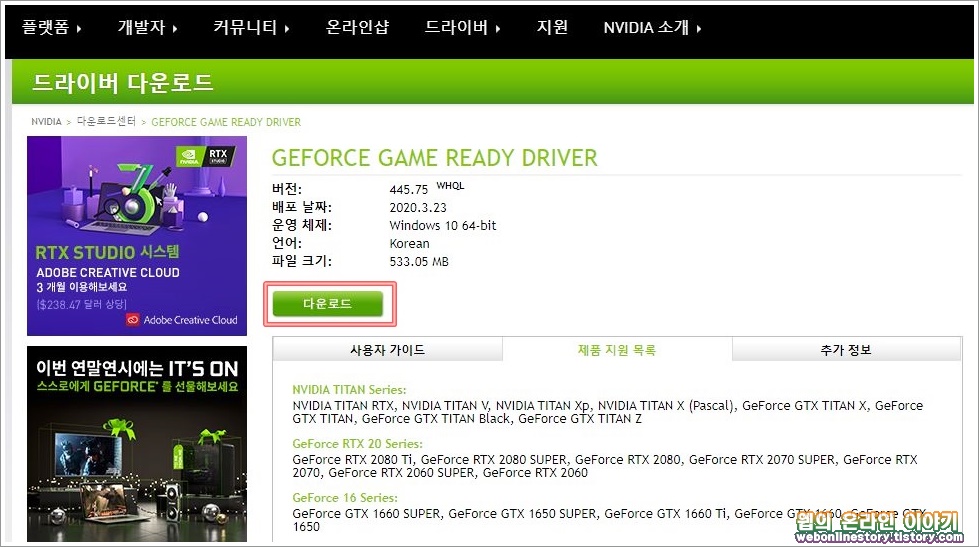
Task: Open the RTX Studio Adobe Creative Cloud banner
Action: [137, 235]
